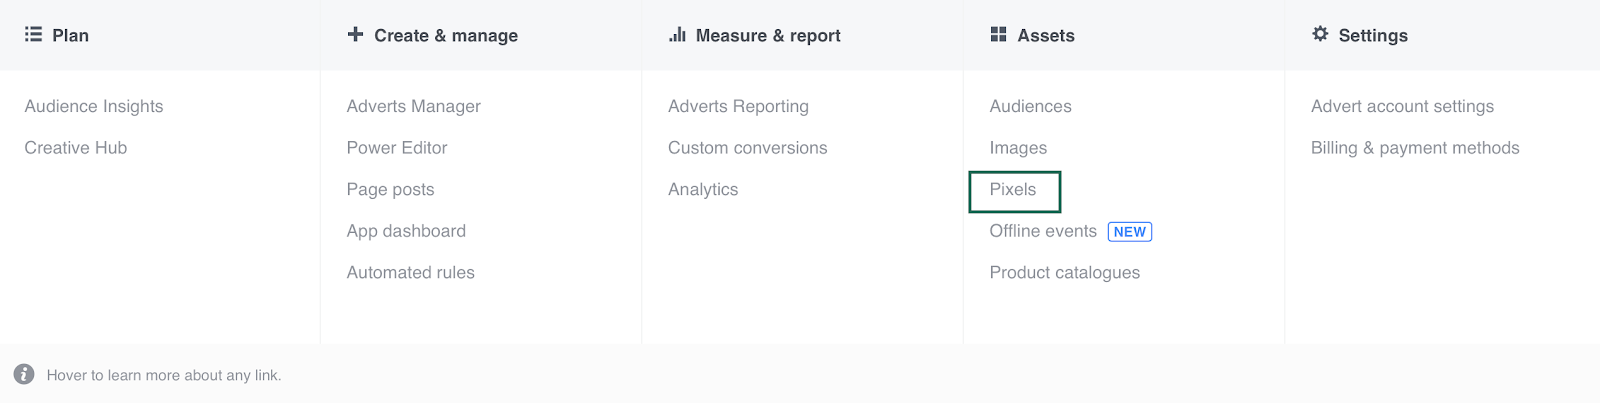Click the info icon beside hover hint
The height and width of the screenshot is (403, 1600).
point(24,375)
